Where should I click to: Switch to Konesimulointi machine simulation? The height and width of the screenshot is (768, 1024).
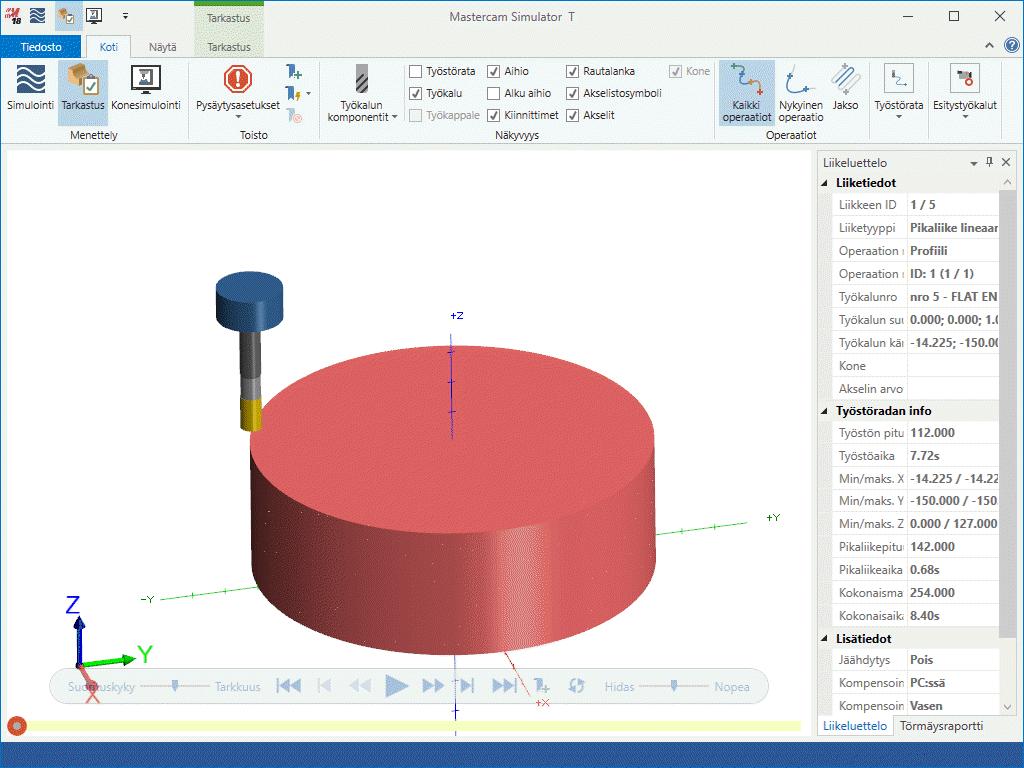coord(146,88)
